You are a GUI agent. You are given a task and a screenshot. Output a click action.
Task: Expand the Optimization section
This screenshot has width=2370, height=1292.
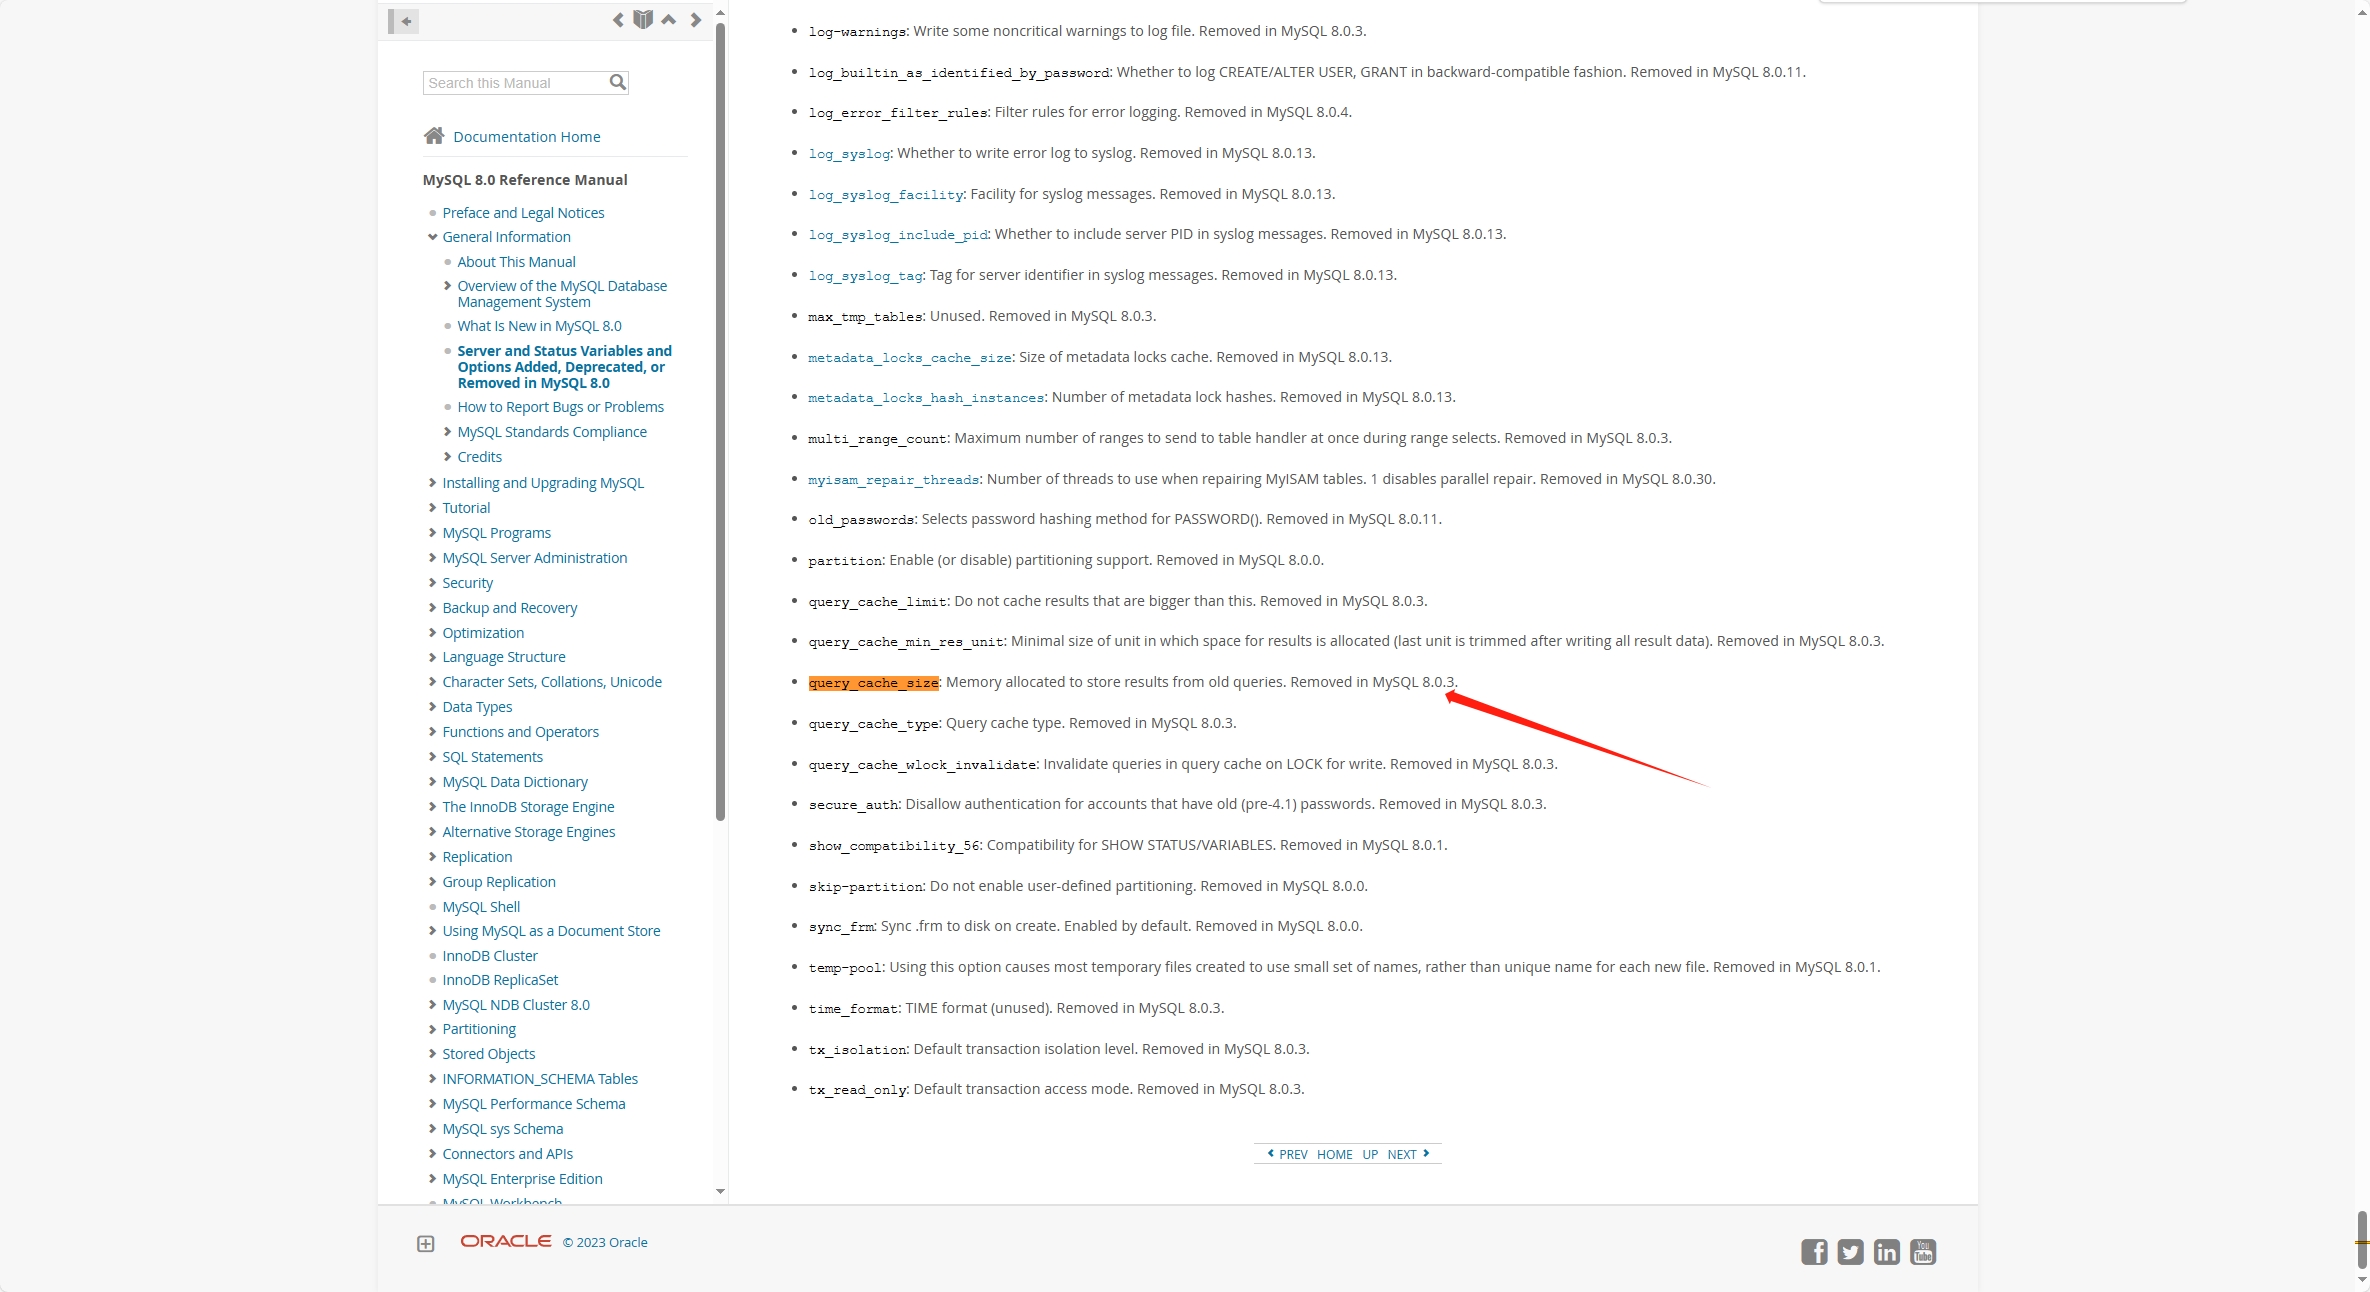432,633
